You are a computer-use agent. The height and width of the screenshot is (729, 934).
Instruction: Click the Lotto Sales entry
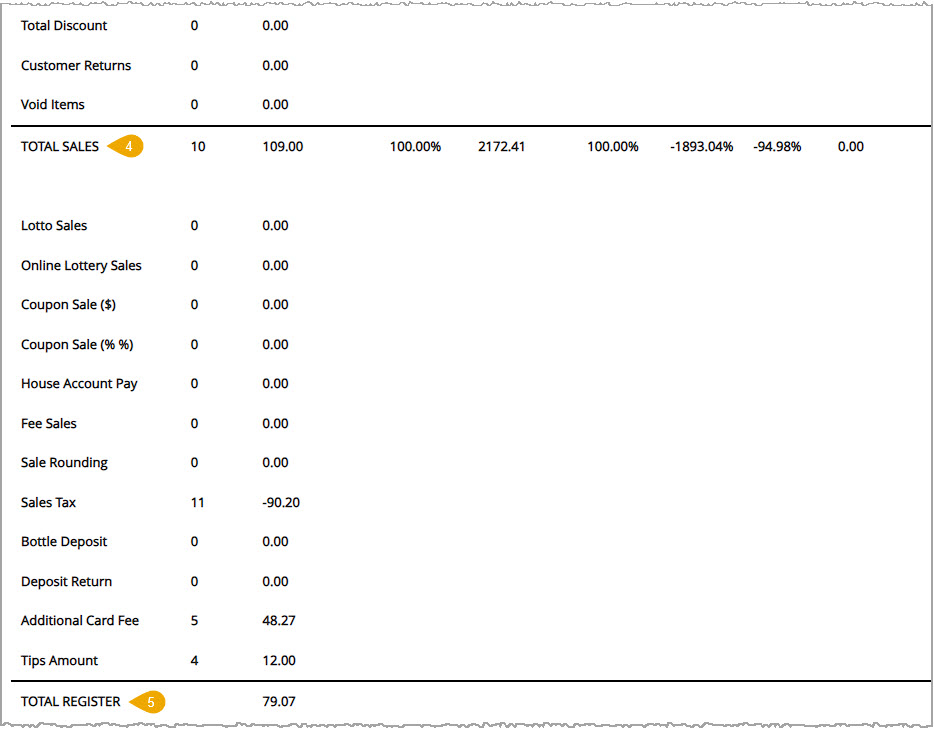[53, 225]
